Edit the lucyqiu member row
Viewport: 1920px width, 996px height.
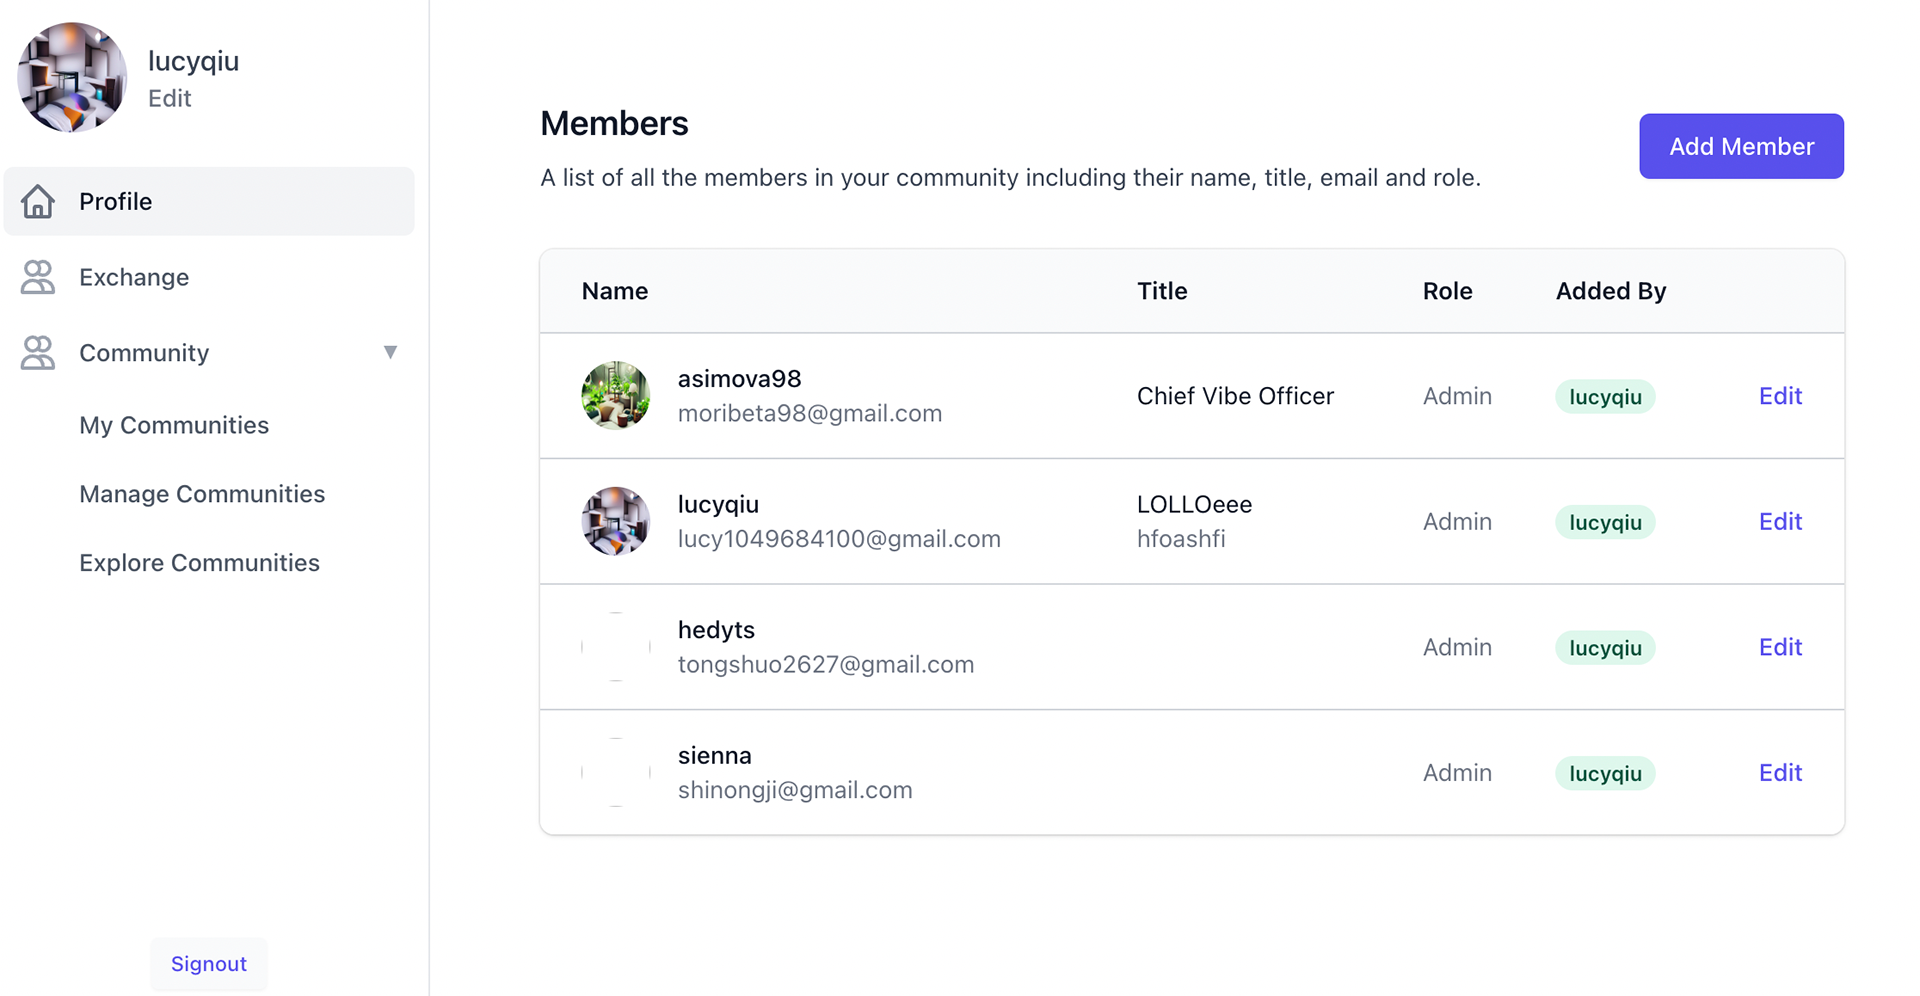(x=1780, y=521)
